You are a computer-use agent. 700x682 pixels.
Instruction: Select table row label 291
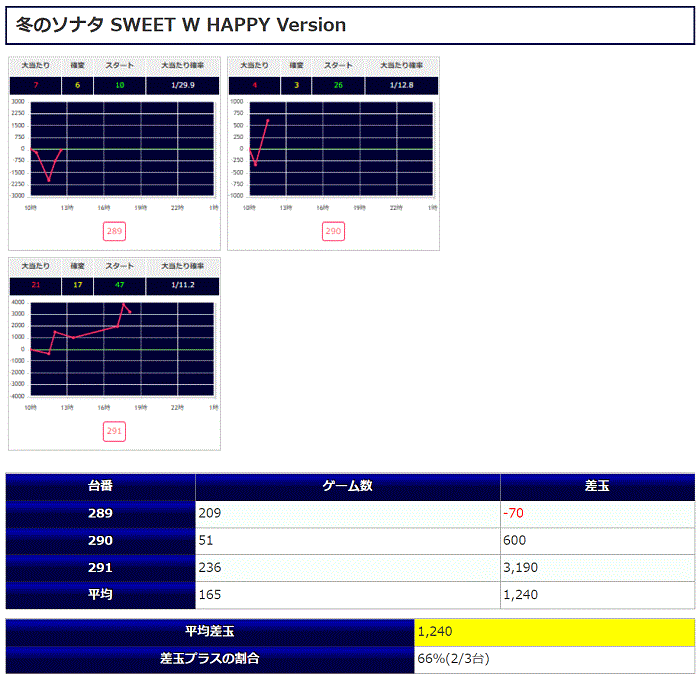point(100,568)
